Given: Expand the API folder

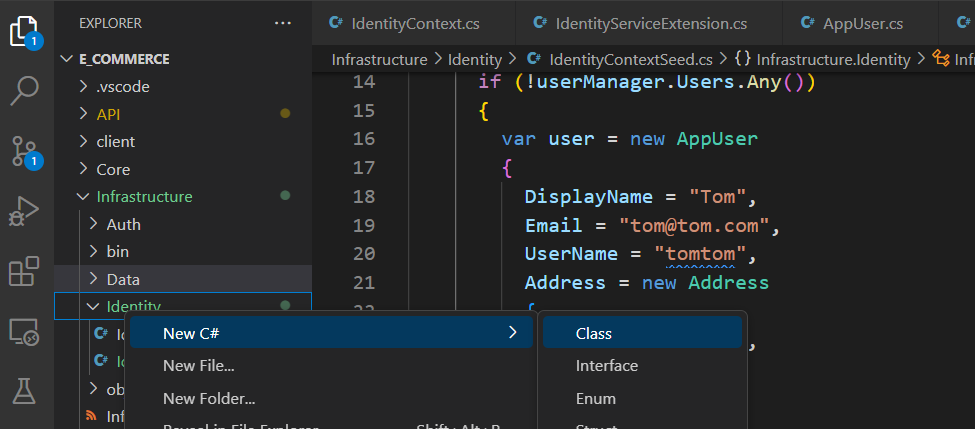Looking at the screenshot, I should click(x=83, y=114).
